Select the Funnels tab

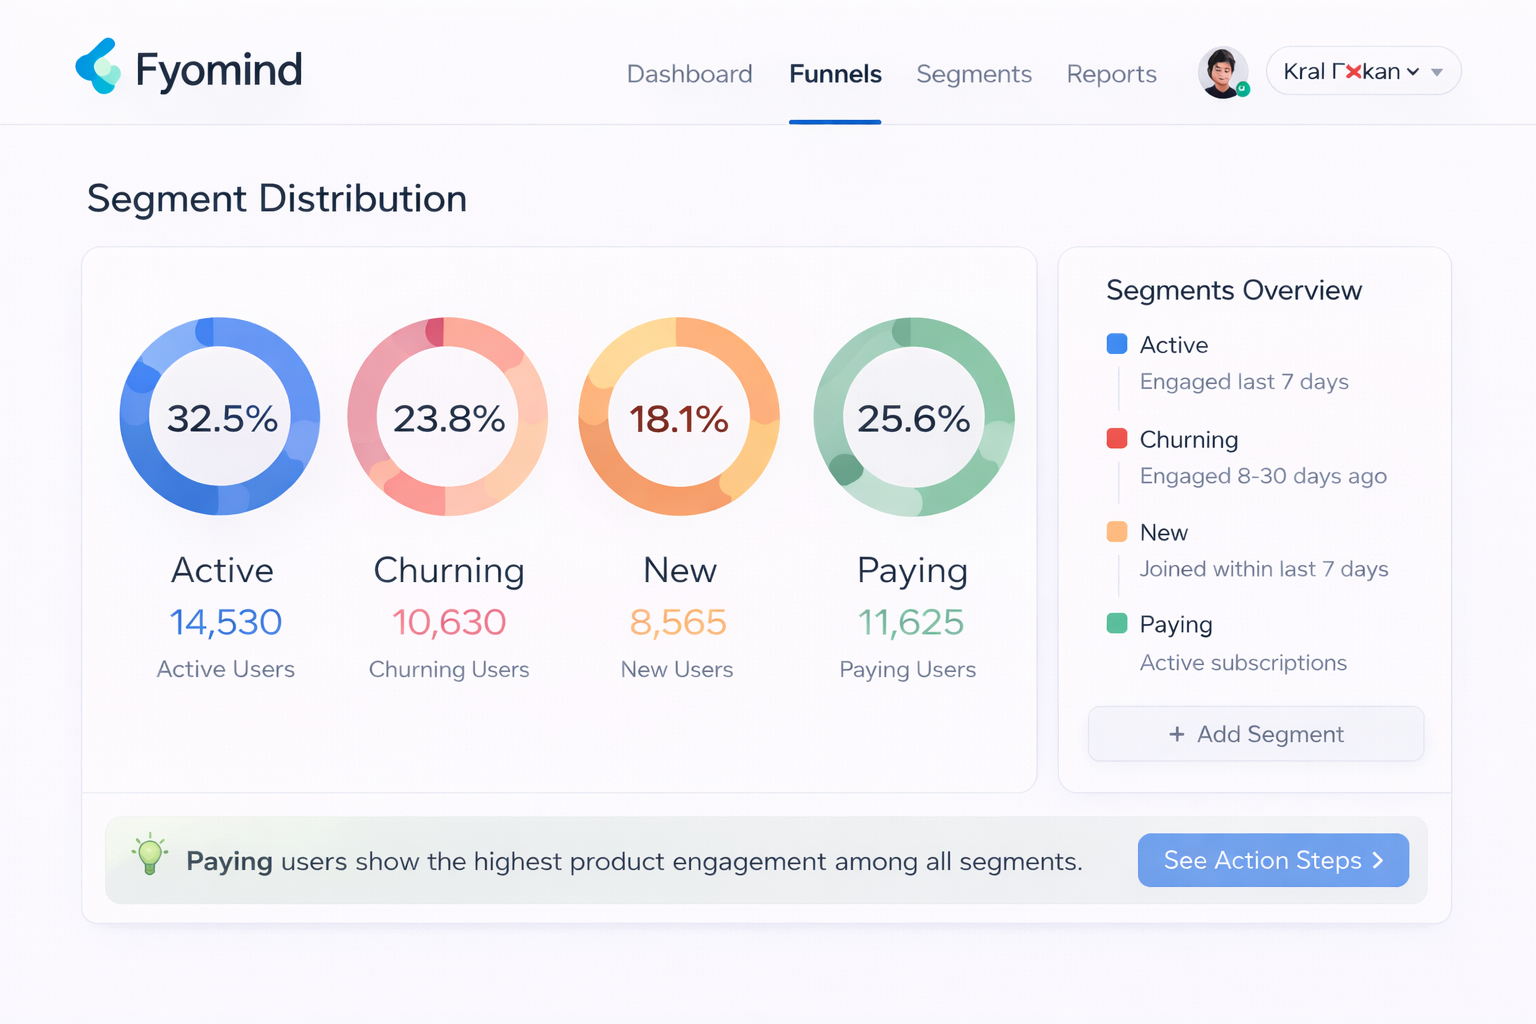(x=835, y=74)
